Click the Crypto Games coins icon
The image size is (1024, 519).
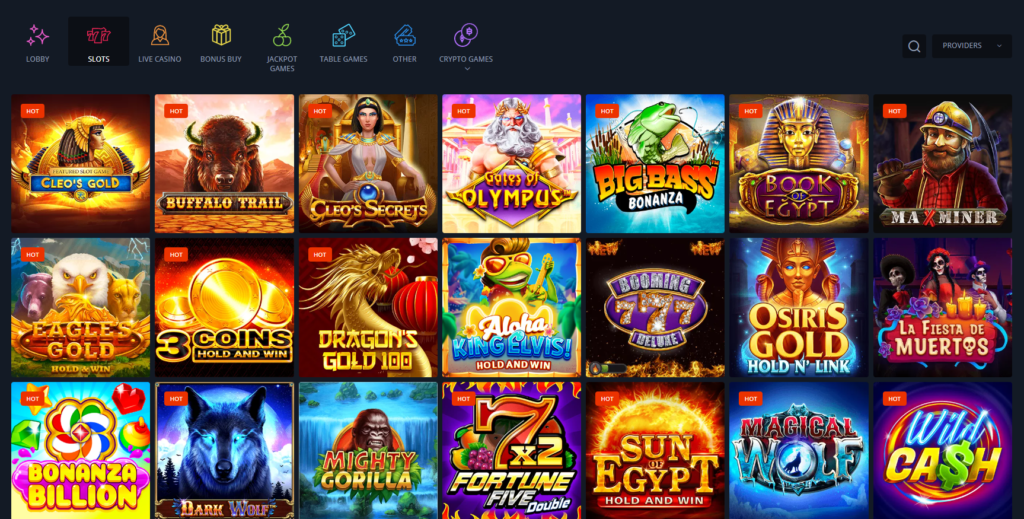[x=466, y=35]
